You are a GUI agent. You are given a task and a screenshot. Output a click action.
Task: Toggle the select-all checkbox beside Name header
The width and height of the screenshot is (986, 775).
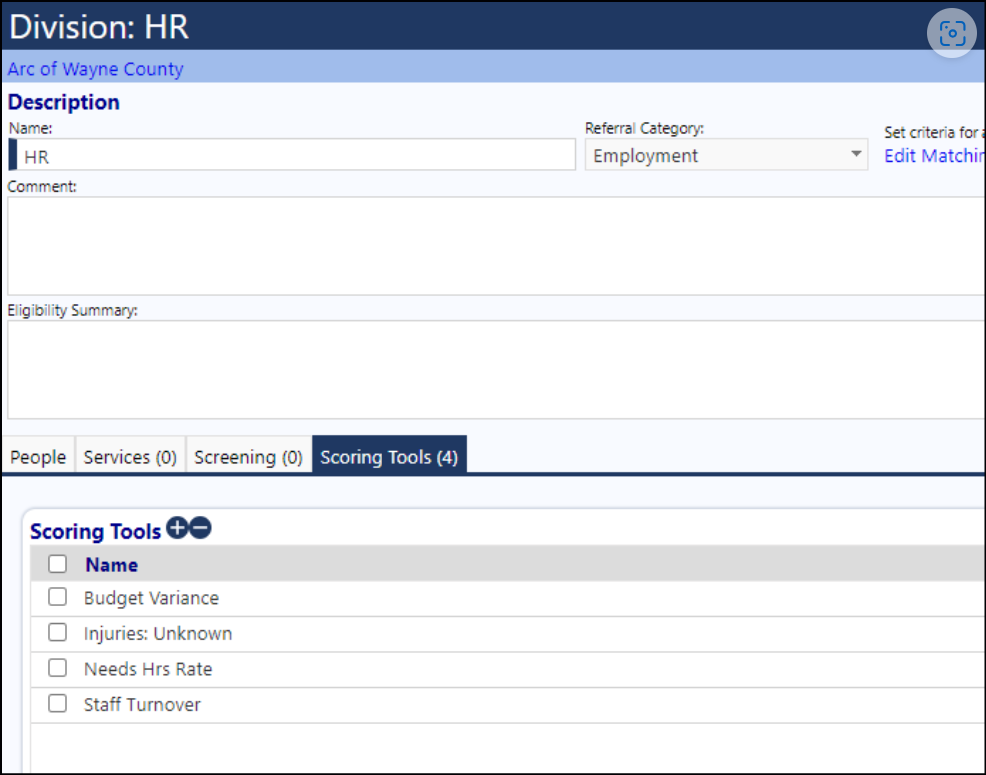click(57, 564)
